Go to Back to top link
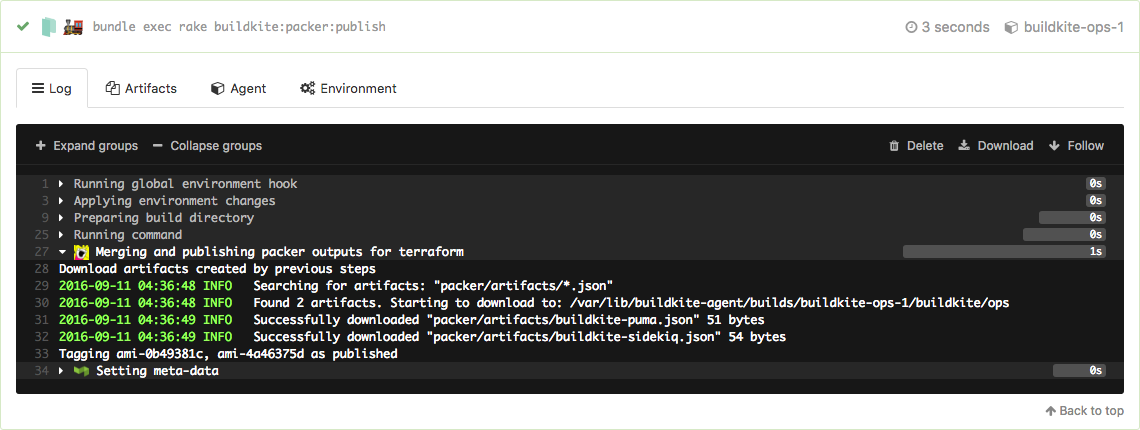The width and height of the screenshot is (1140, 430). pyautogui.click(x=1084, y=411)
